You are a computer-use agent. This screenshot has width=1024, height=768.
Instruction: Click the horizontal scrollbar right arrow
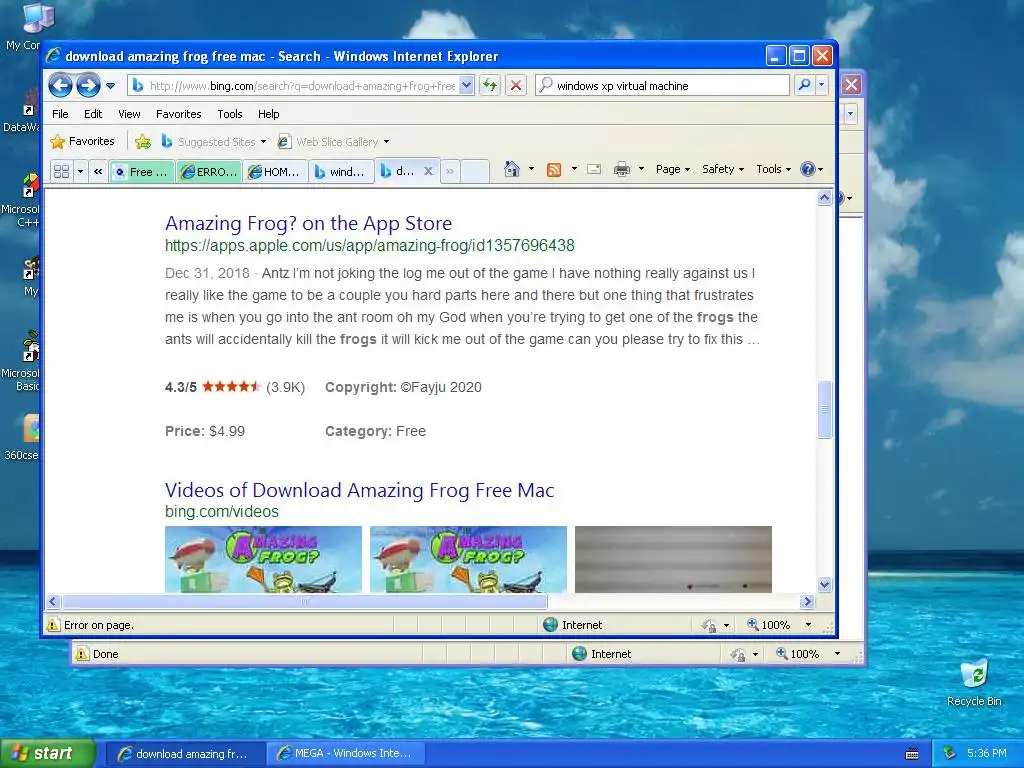click(807, 601)
